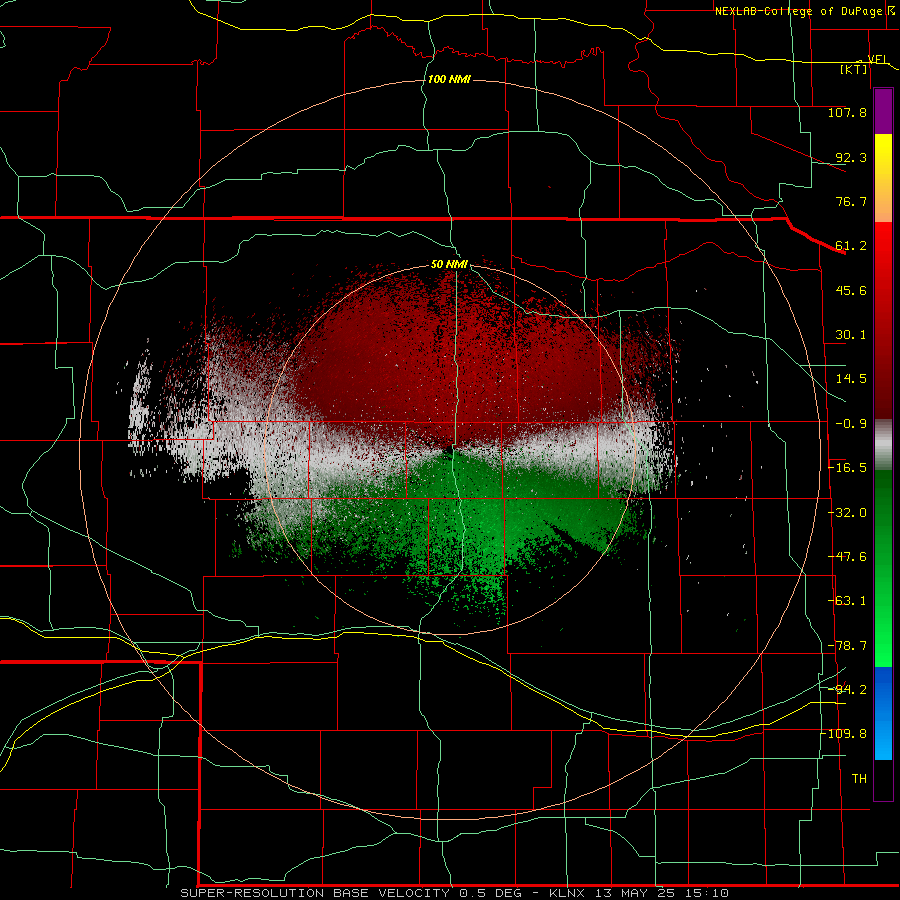Select the 45.6 legend value
The width and height of the screenshot is (900, 900).
coord(851,290)
